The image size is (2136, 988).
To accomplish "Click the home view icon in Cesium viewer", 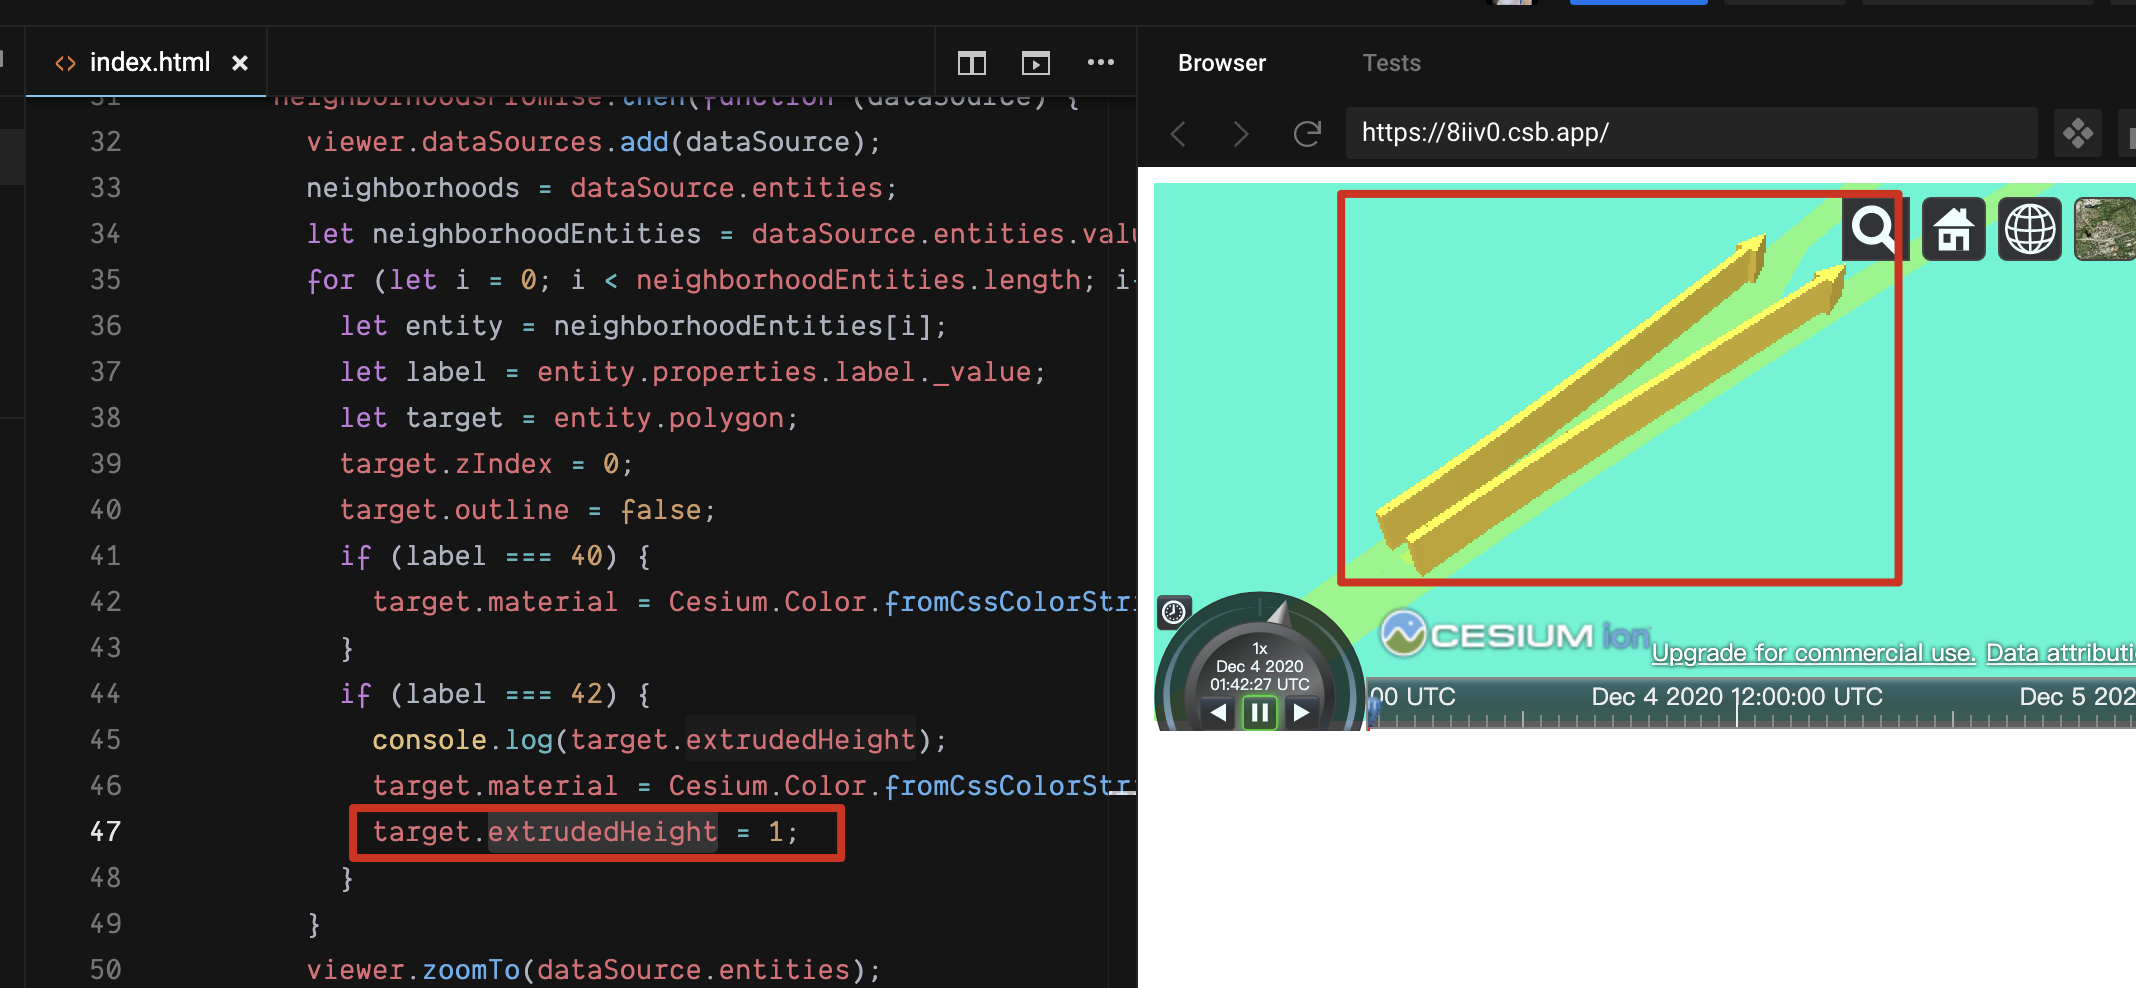I will pos(1953,229).
